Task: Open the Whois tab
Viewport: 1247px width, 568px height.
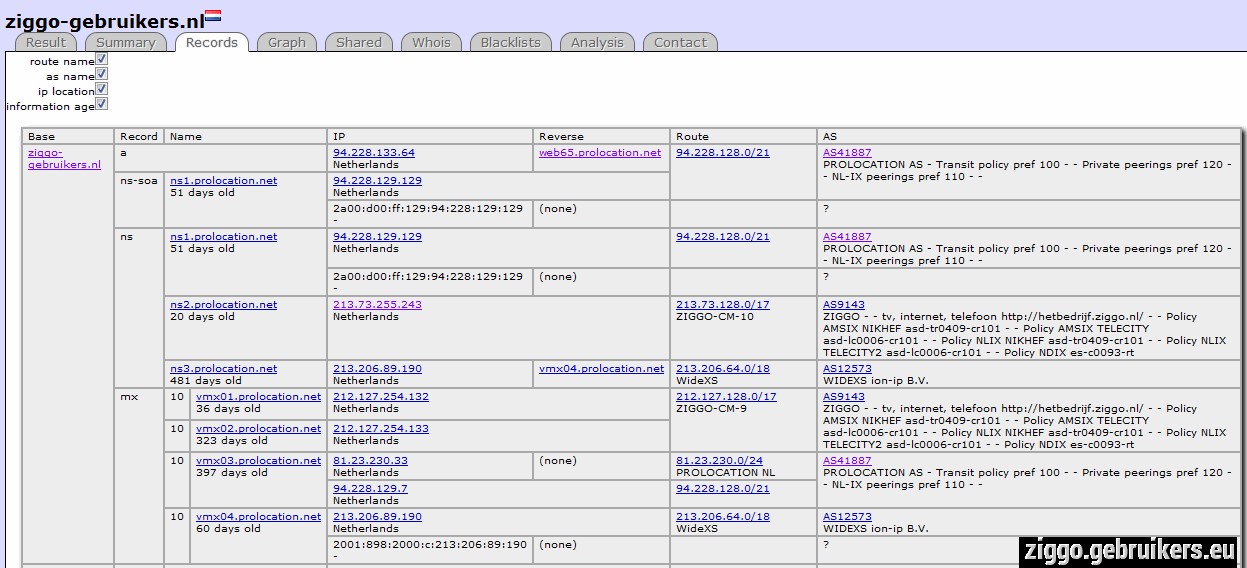Action: point(432,42)
